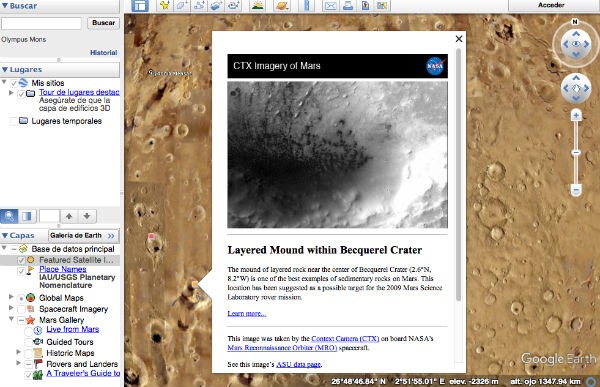Screen dimensions: 600x387
Task: Click the eye in the look joystick
Action: [576, 44]
